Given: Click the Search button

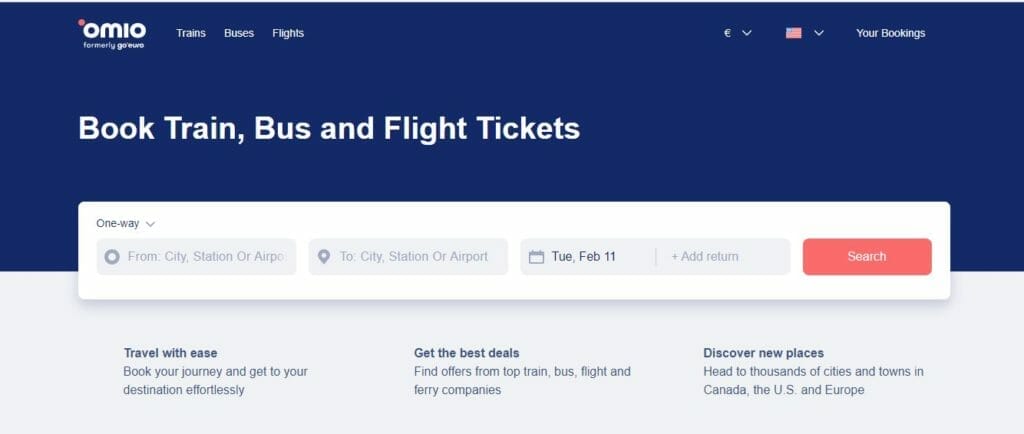Looking at the screenshot, I should tap(867, 256).
